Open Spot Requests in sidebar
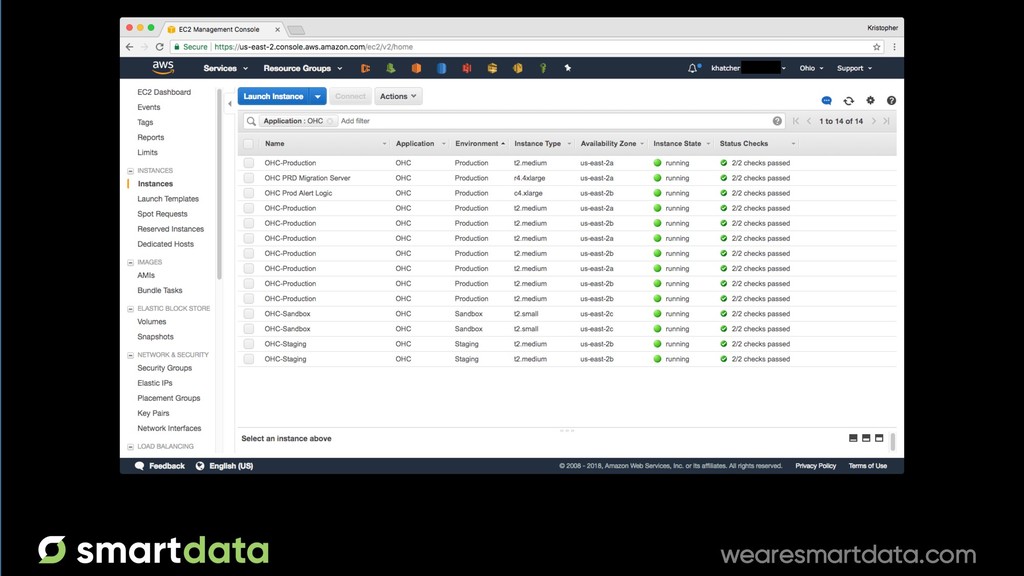The height and width of the screenshot is (576, 1024). 162,214
